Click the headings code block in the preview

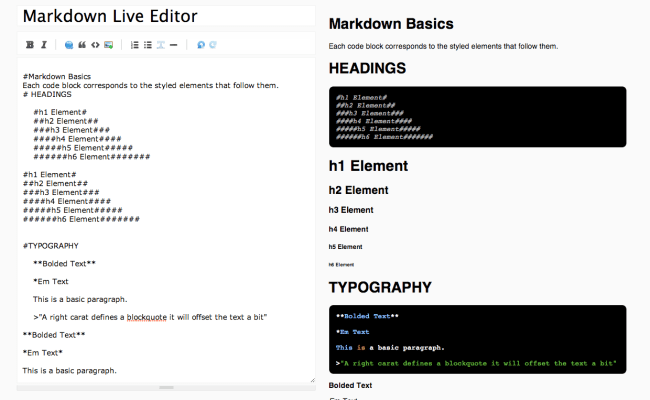click(478, 117)
